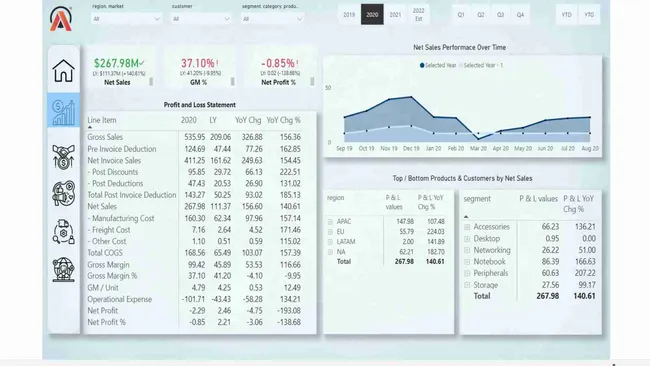Expand the NA region row
650x366 pixels.
330,252
